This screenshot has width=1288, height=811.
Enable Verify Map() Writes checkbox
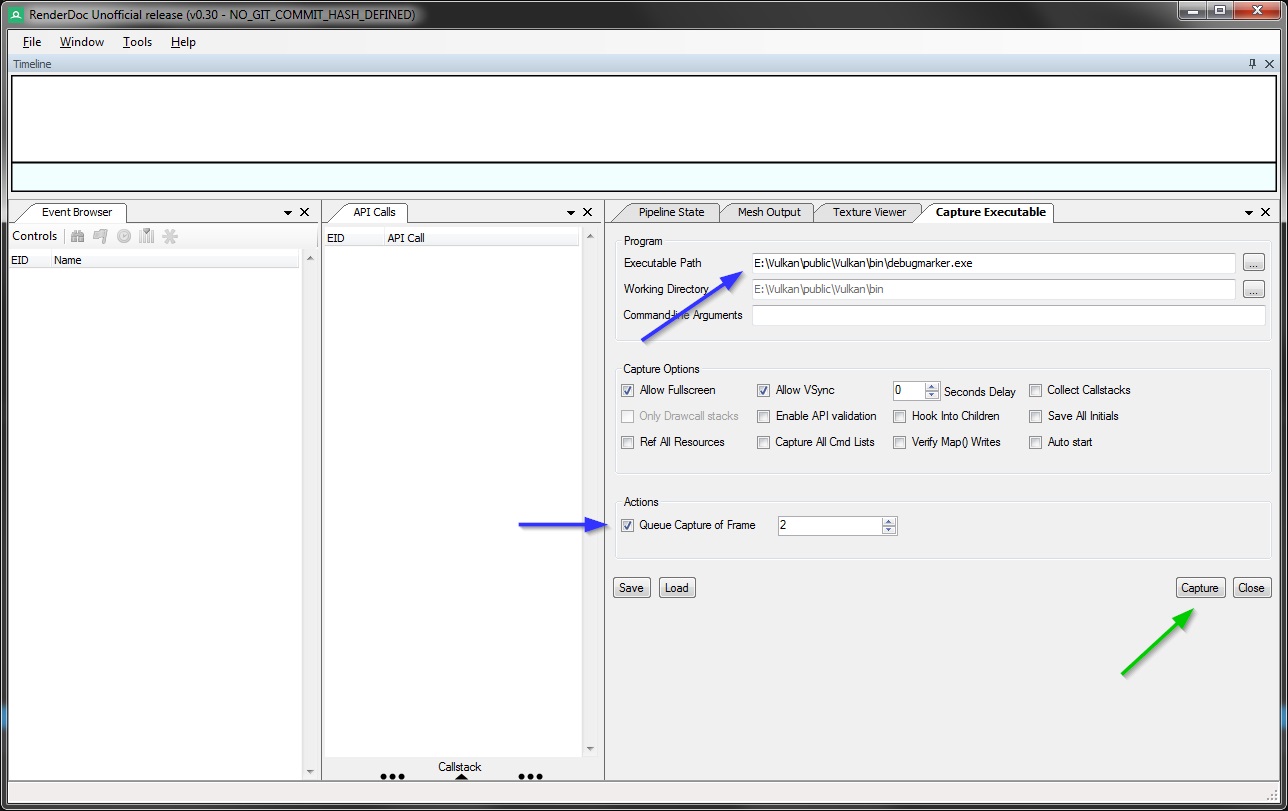(900, 442)
